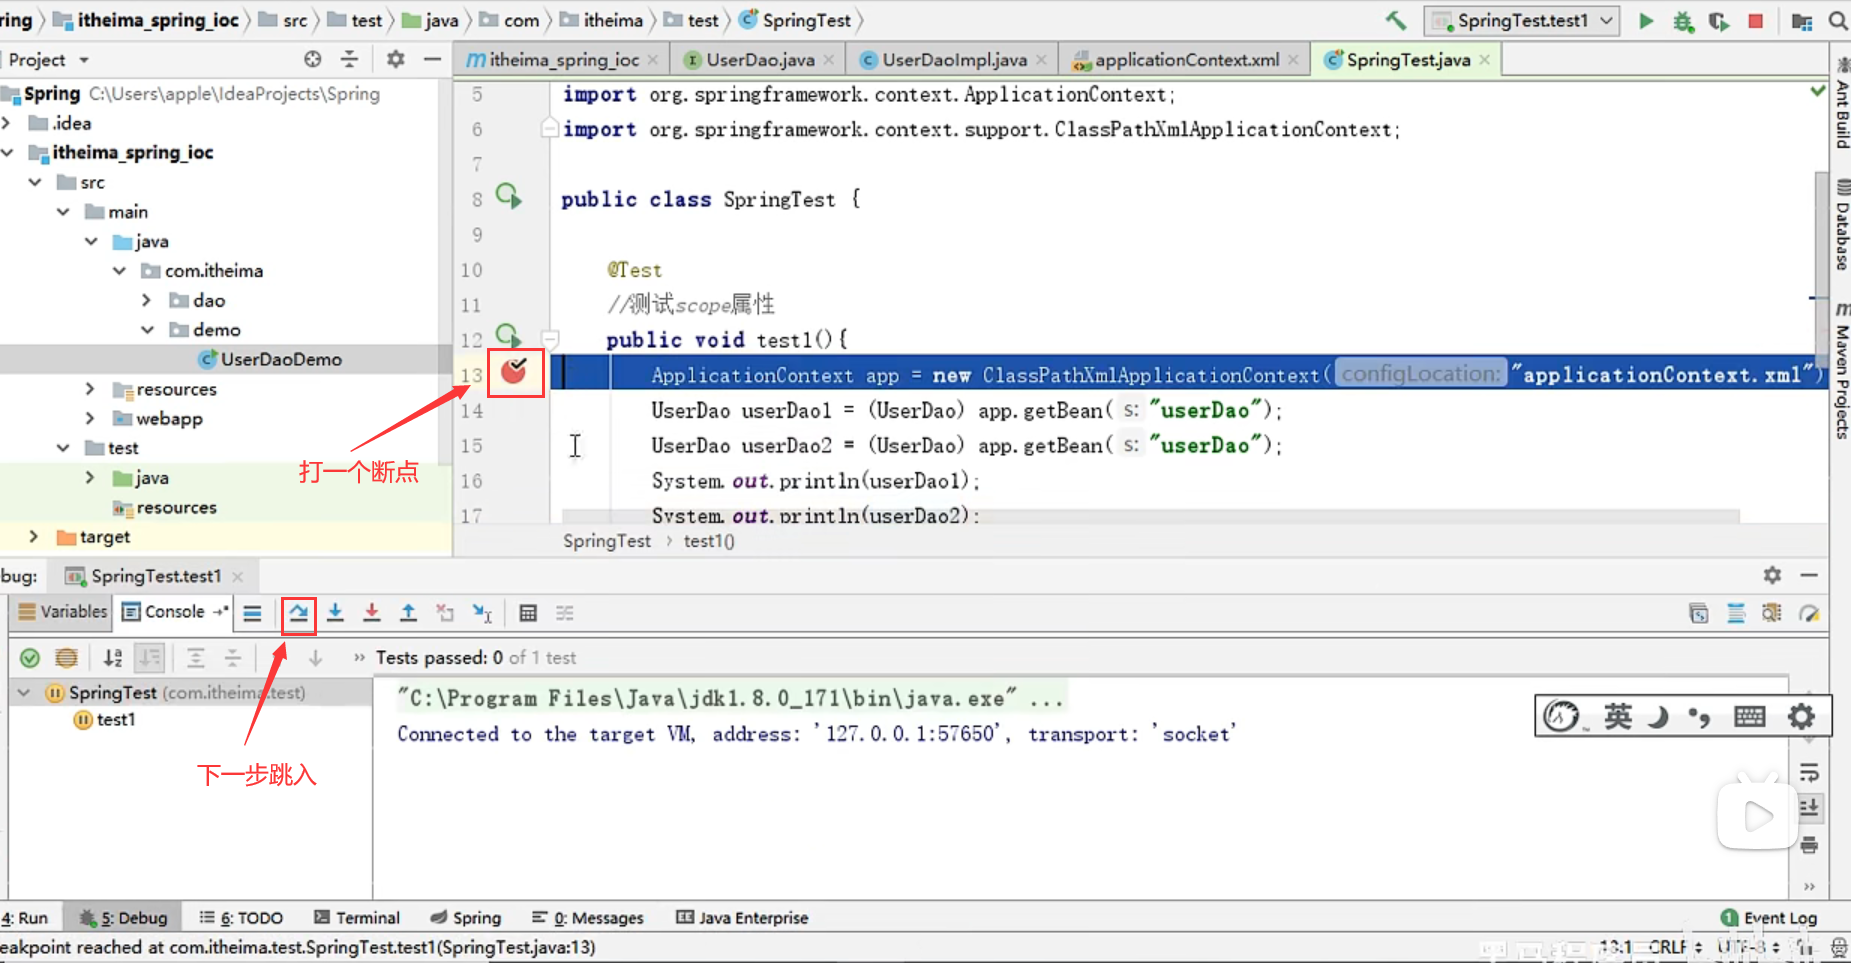Click the red Force Step Into button
This screenshot has width=1851, height=963.
click(x=372, y=613)
